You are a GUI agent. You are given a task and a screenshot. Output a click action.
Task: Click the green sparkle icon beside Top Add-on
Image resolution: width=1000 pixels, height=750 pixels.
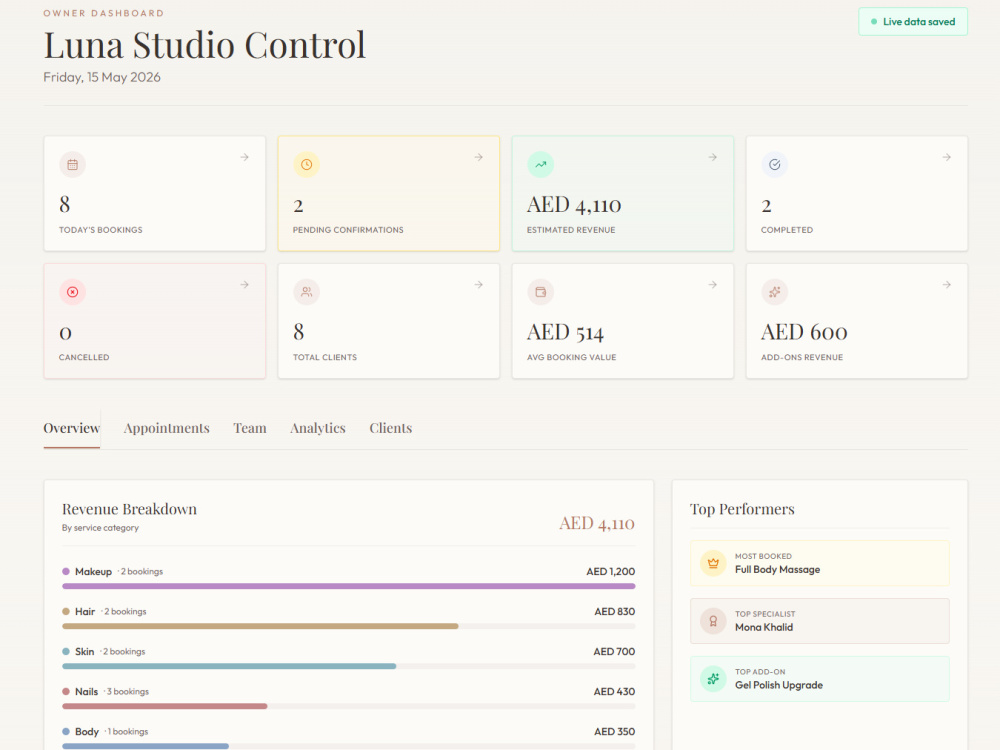[x=713, y=679]
